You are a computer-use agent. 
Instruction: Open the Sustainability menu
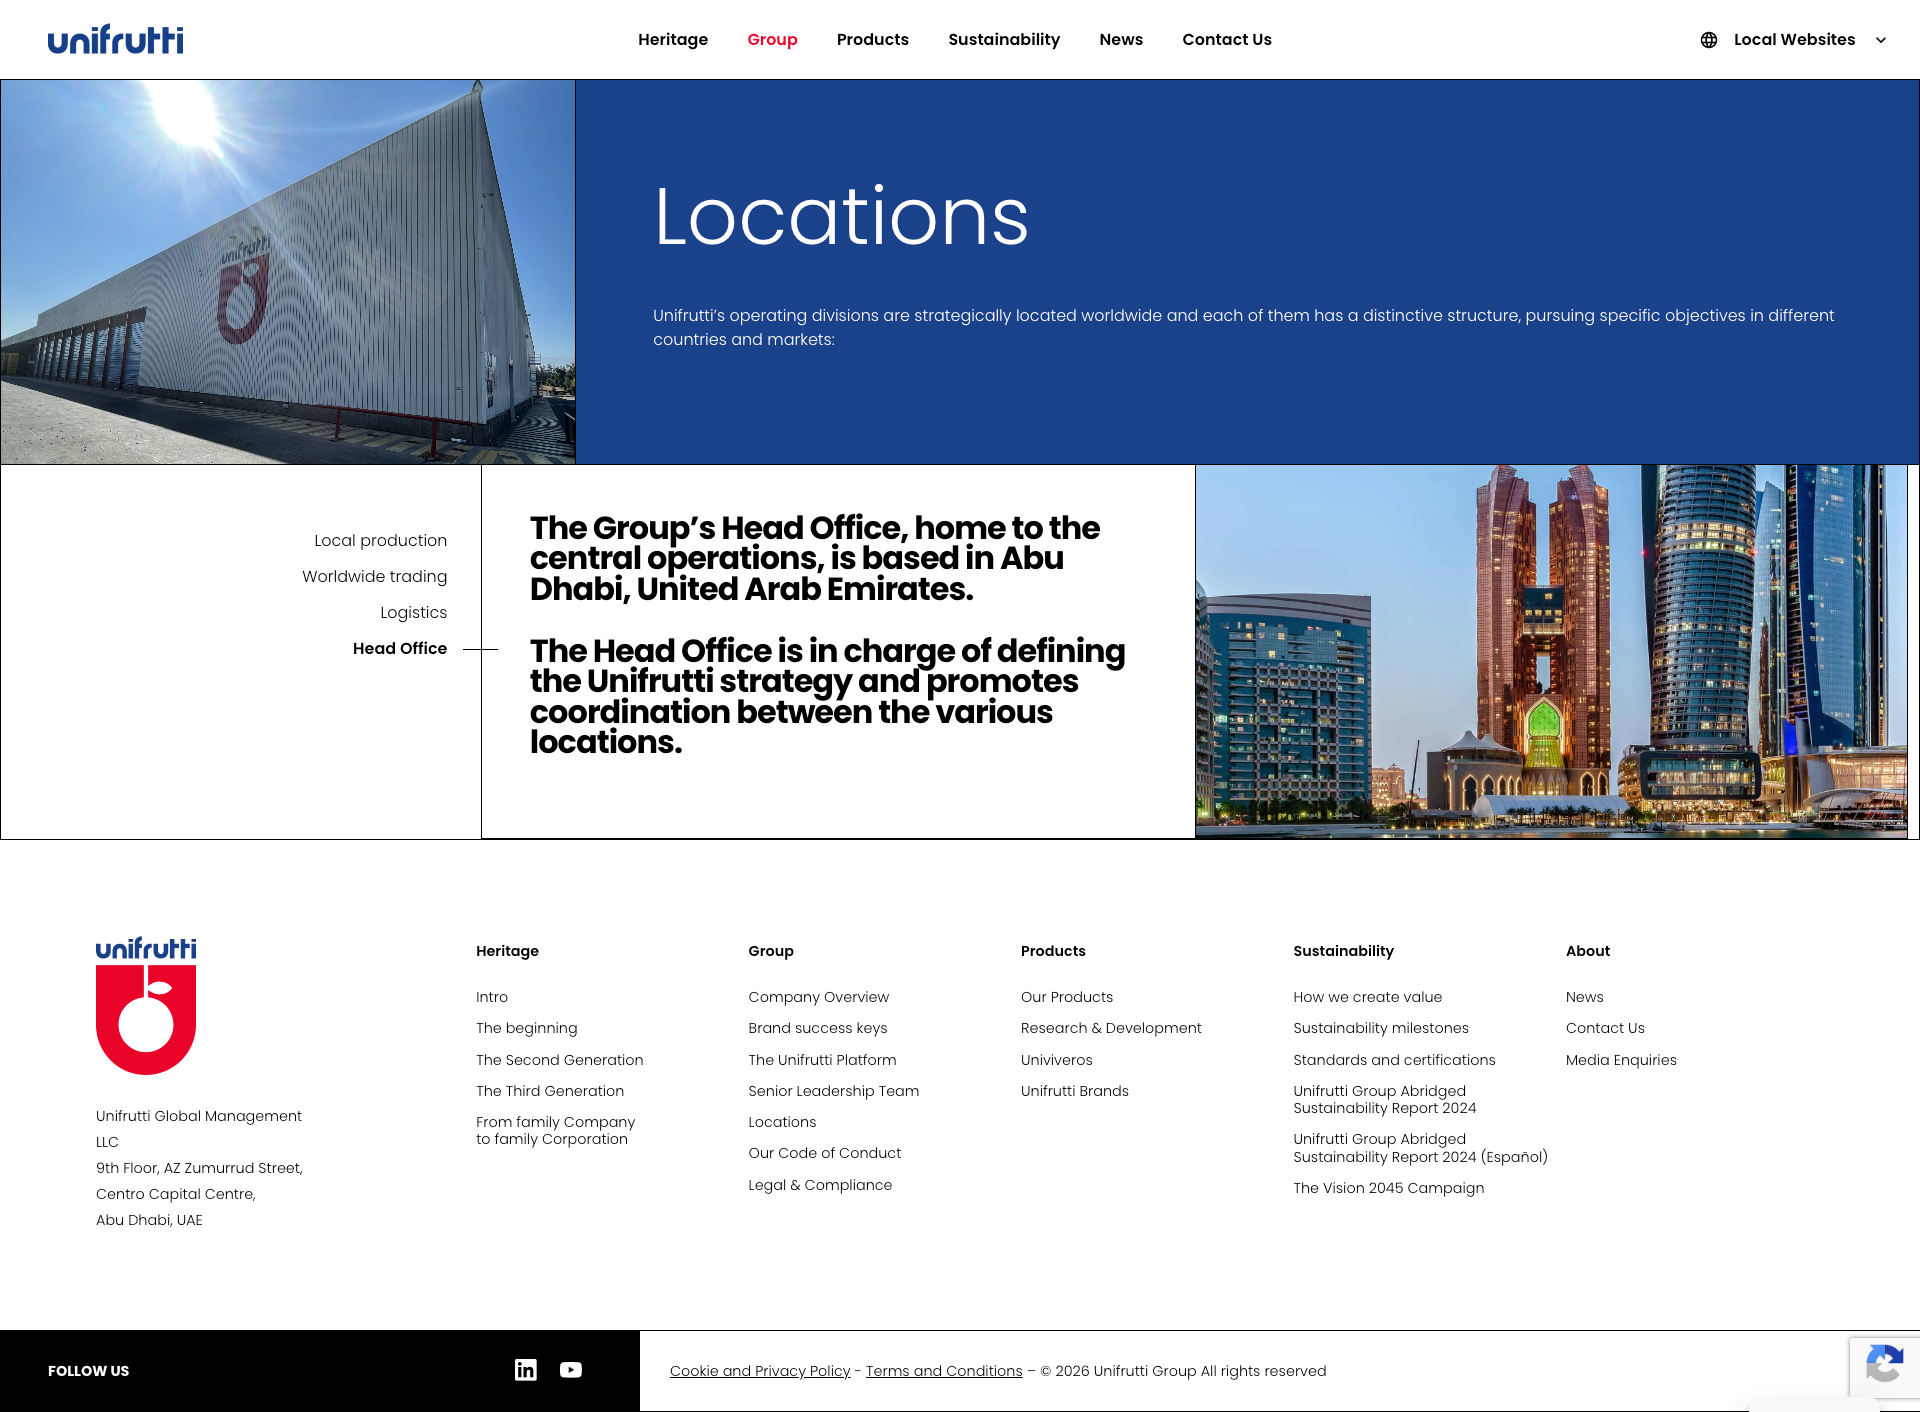tap(1004, 40)
